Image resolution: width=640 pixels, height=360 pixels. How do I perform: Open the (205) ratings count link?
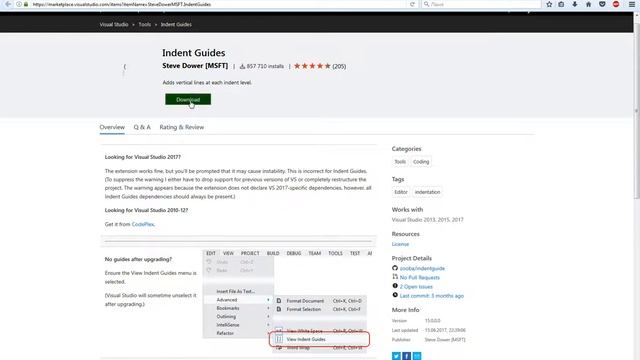click(x=339, y=66)
